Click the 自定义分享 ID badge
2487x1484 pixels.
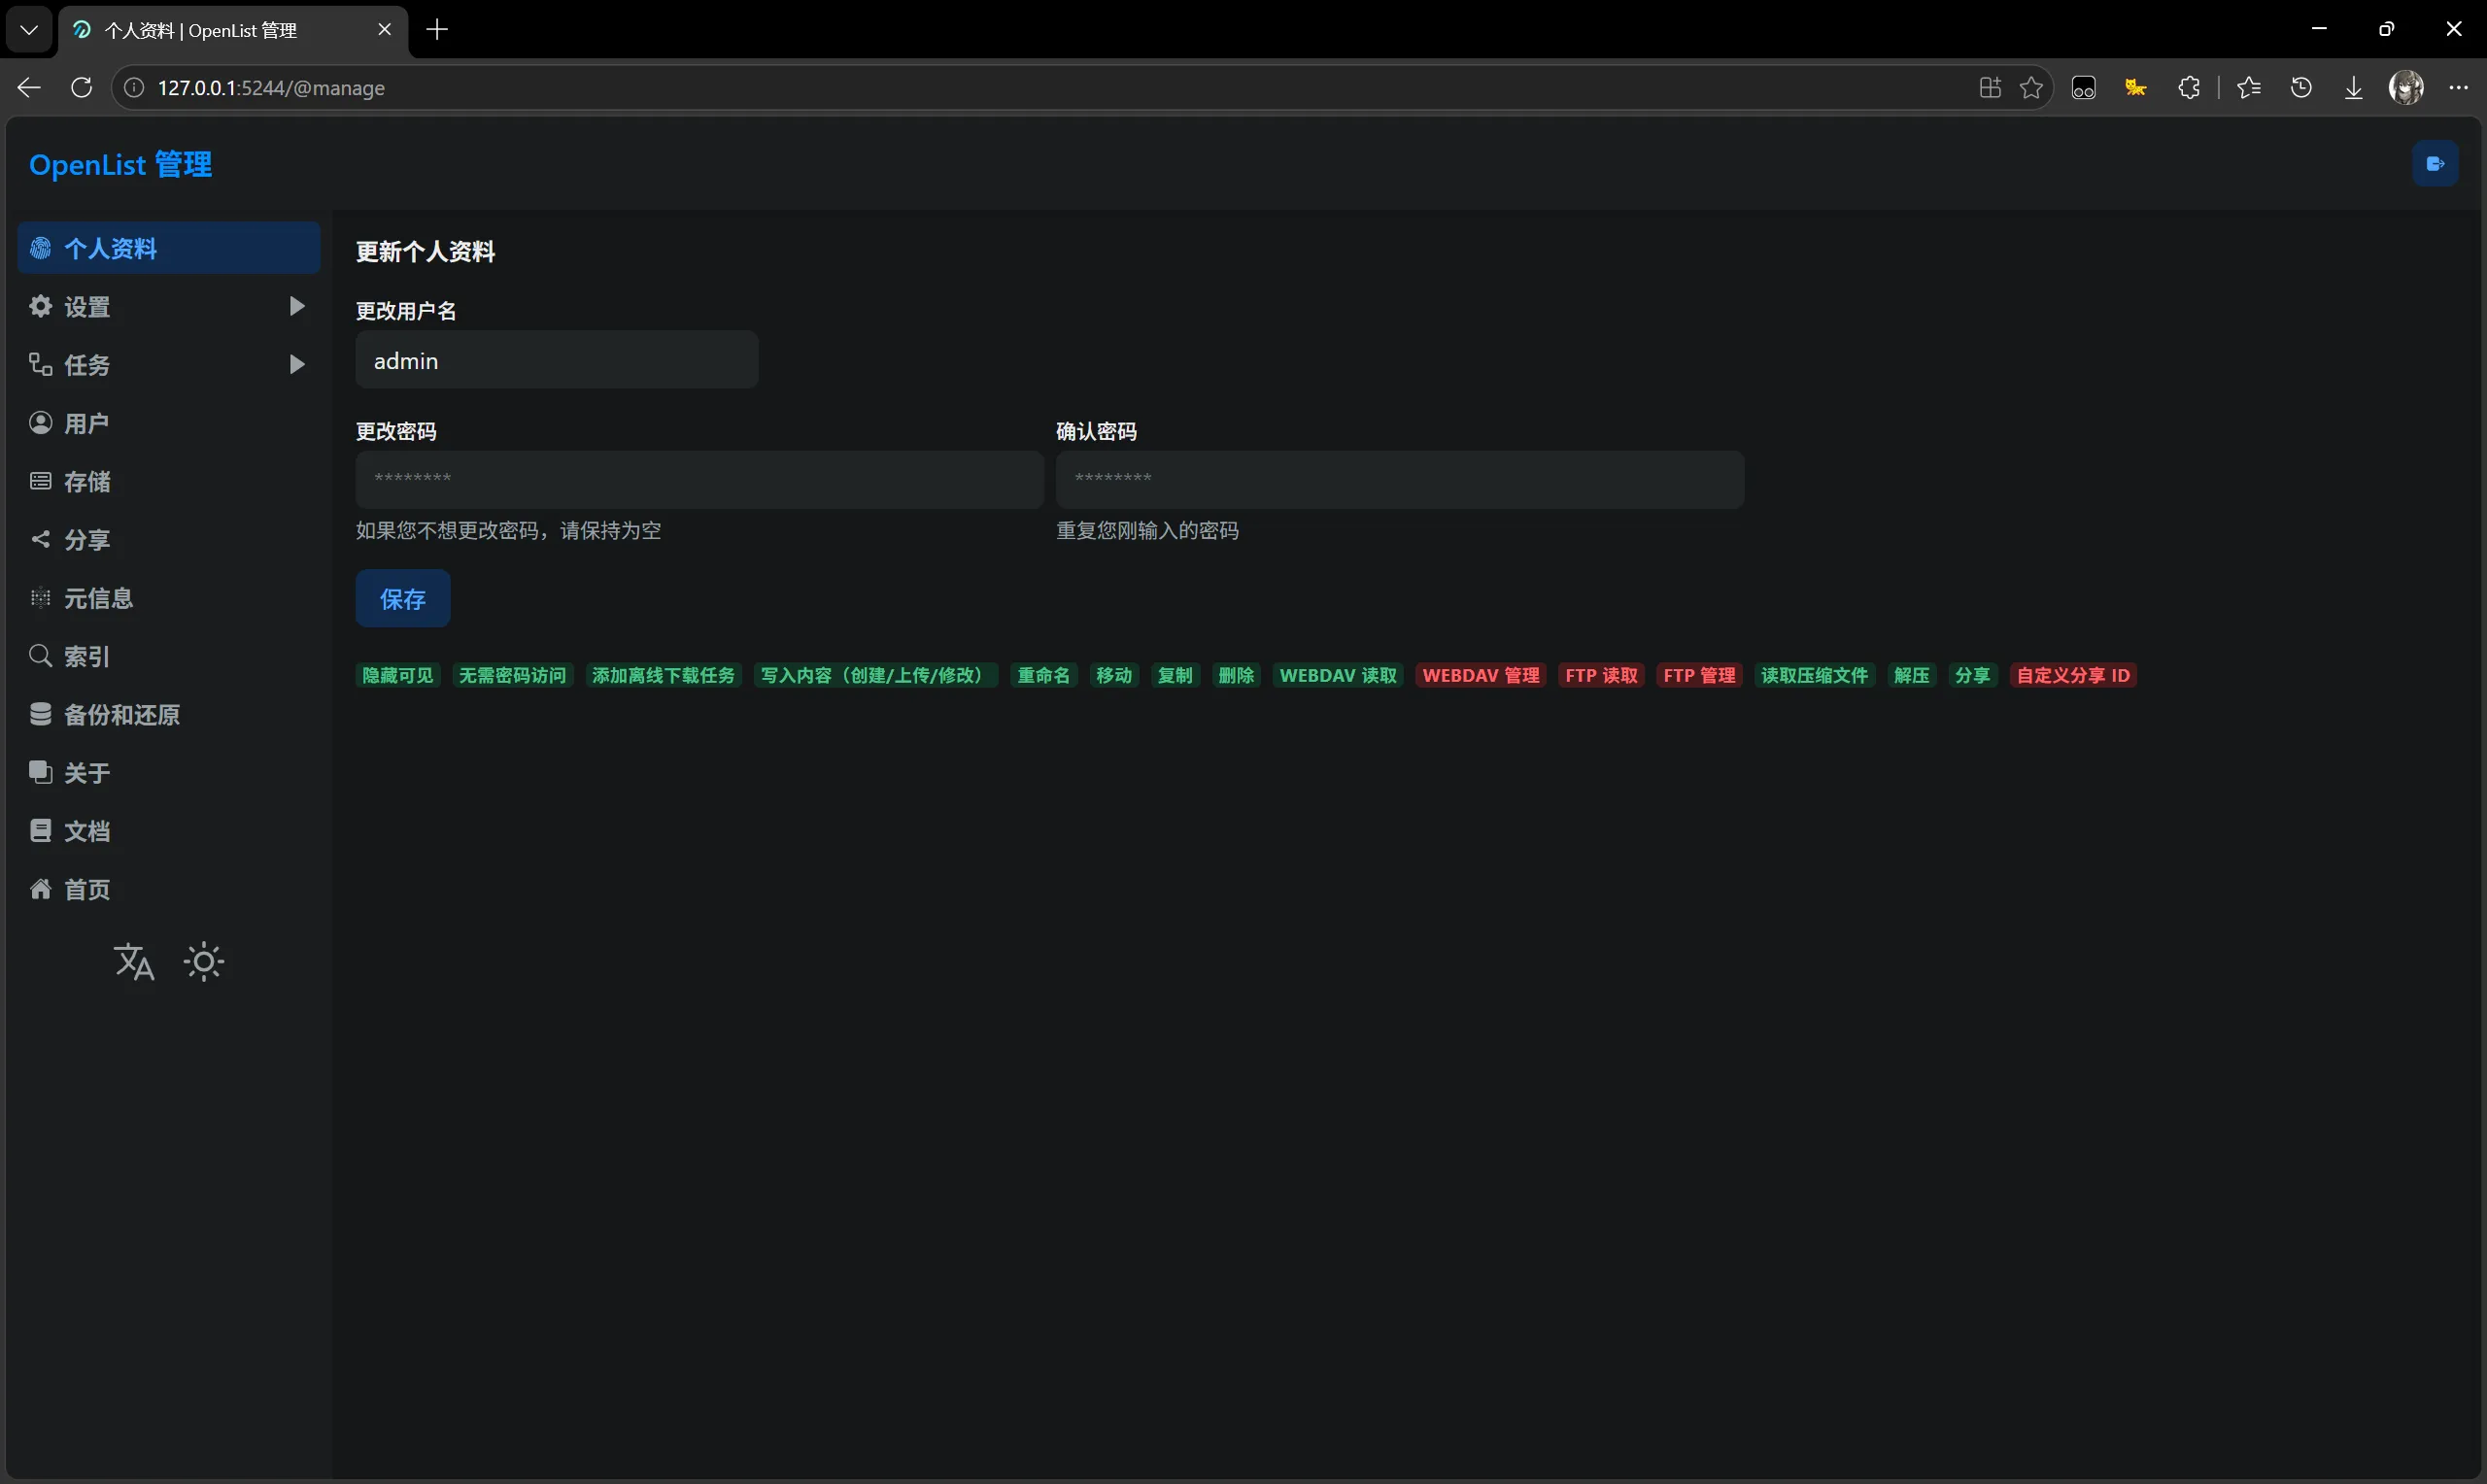pyautogui.click(x=2073, y=676)
